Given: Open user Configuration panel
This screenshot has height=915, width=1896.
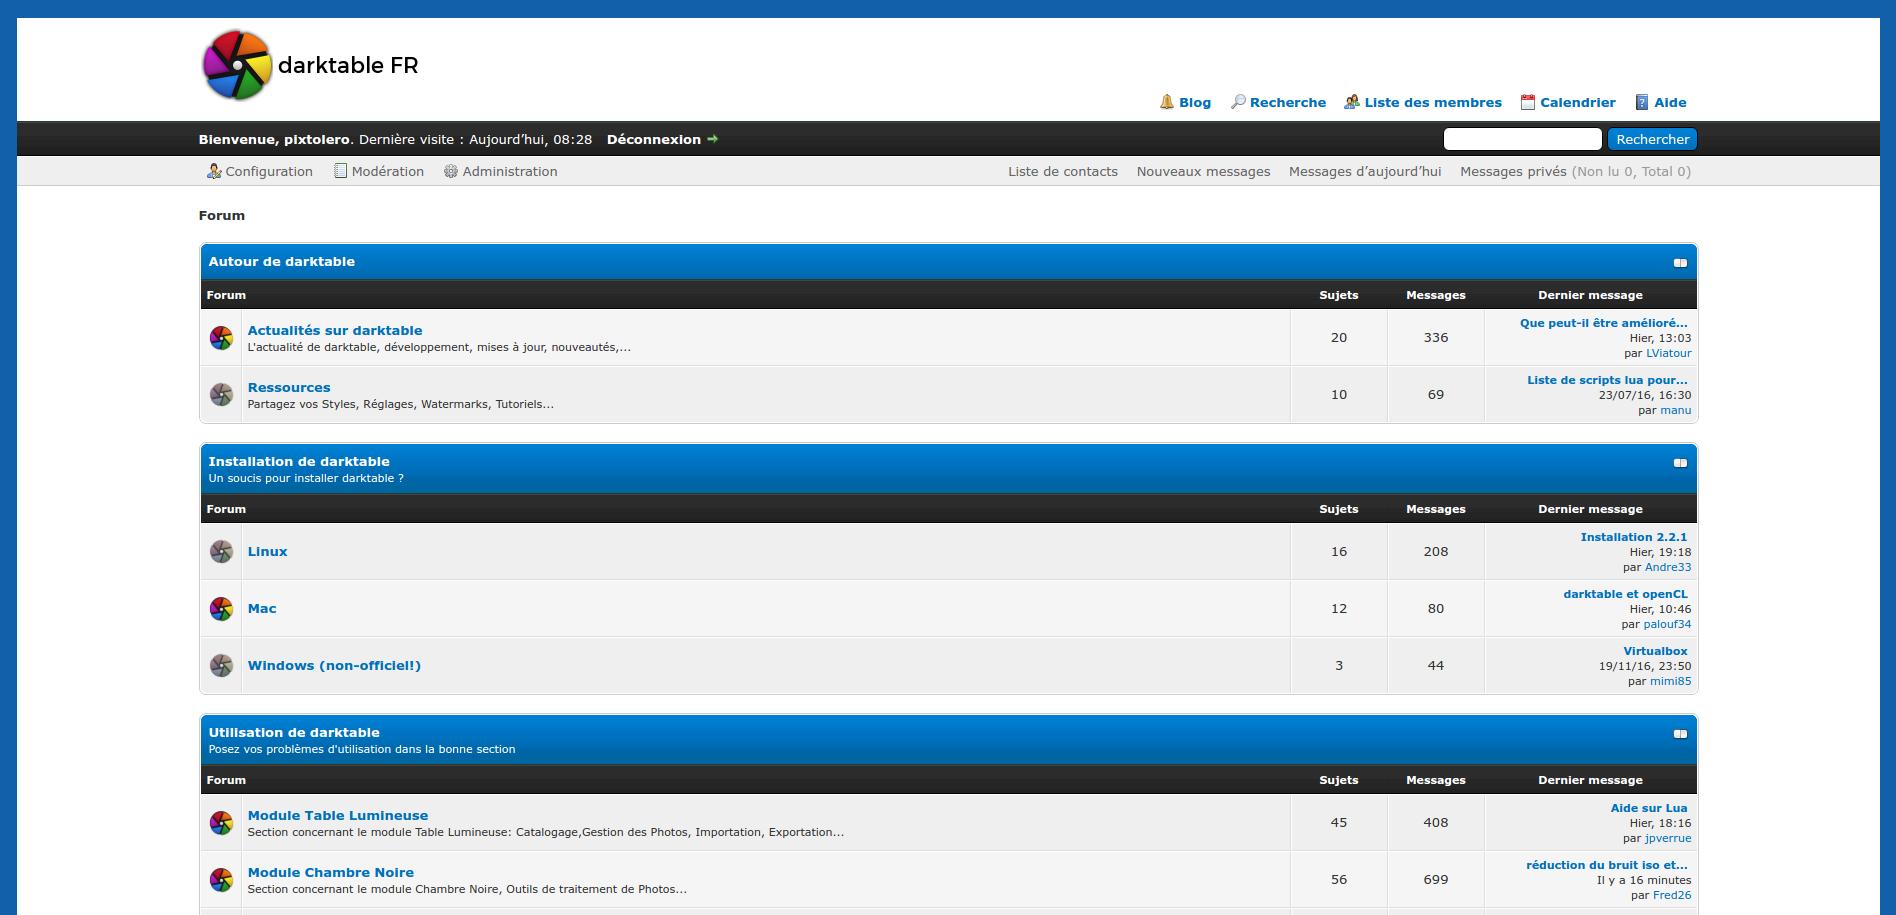Looking at the screenshot, I should click(269, 171).
